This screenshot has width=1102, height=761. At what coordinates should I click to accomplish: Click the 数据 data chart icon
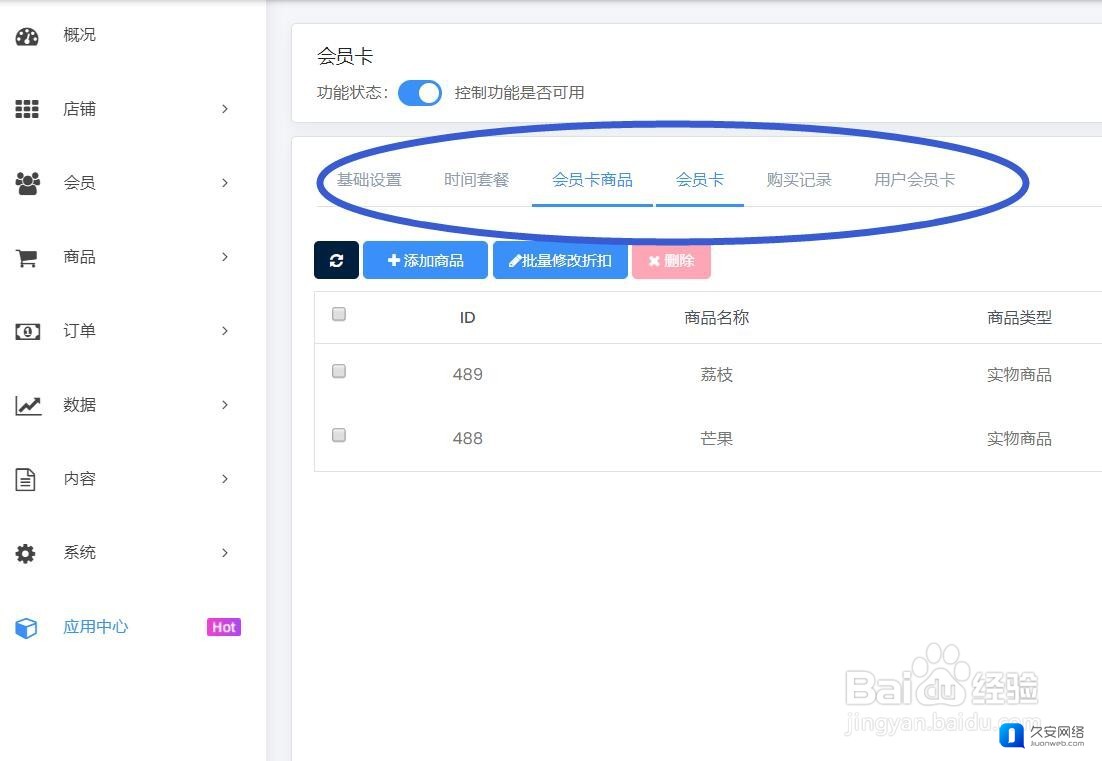point(27,405)
